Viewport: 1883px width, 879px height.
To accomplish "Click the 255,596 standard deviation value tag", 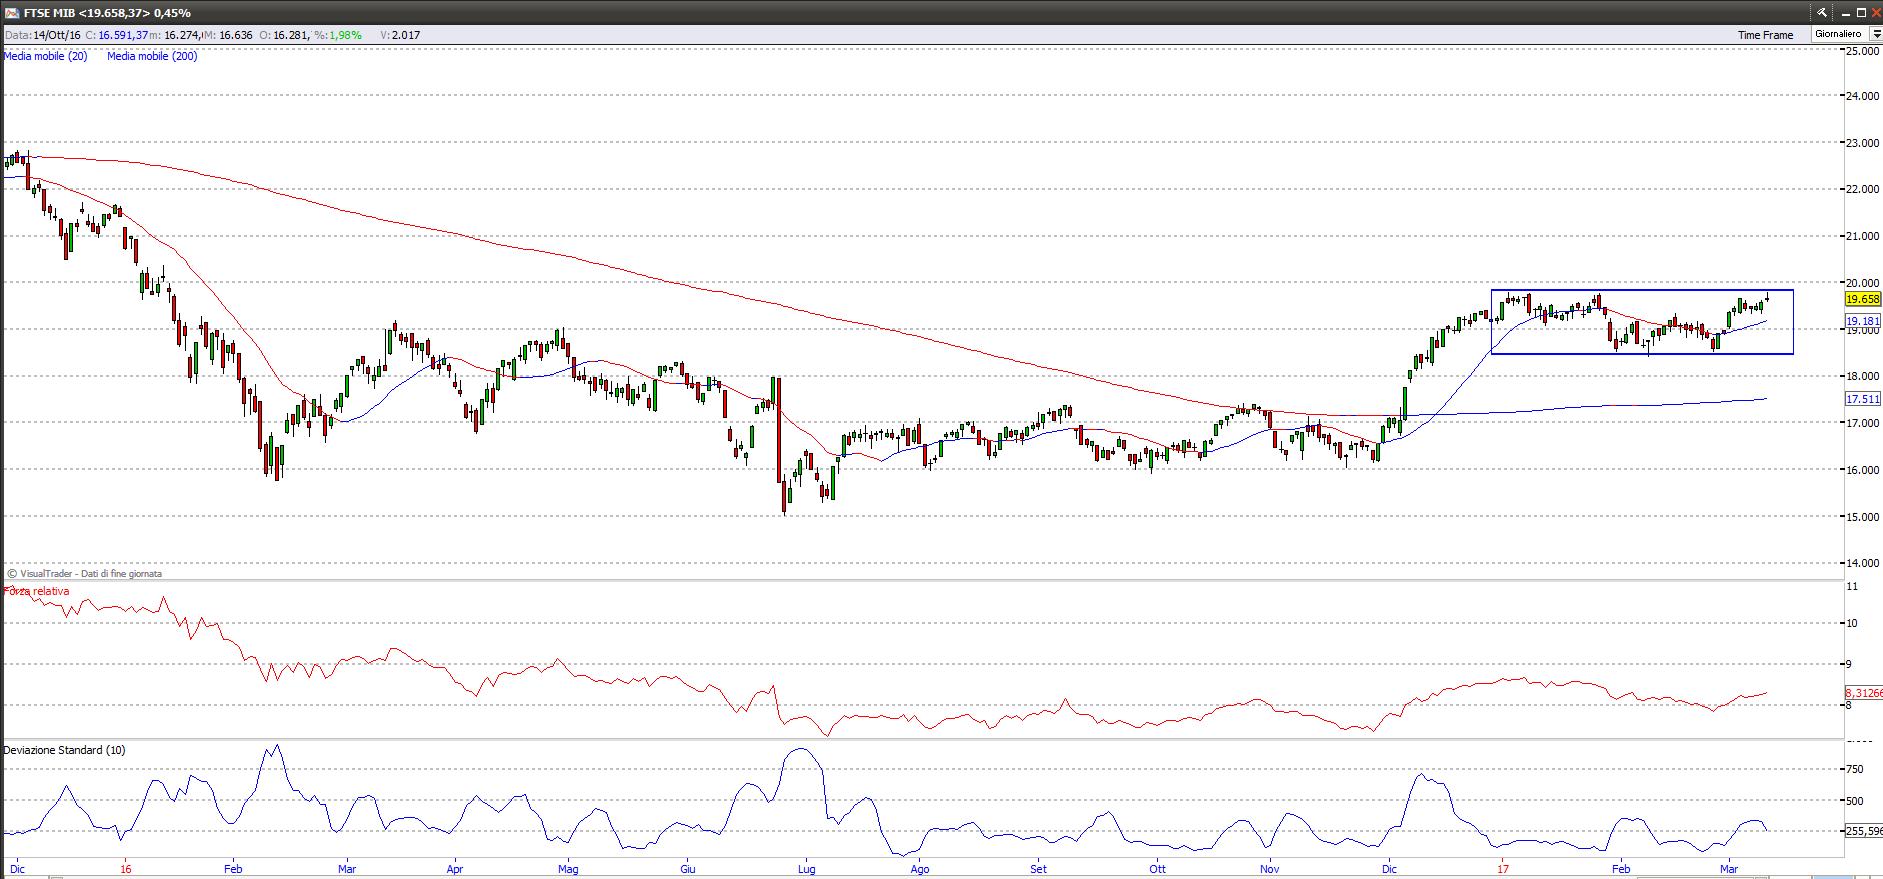I will 1863,831.
